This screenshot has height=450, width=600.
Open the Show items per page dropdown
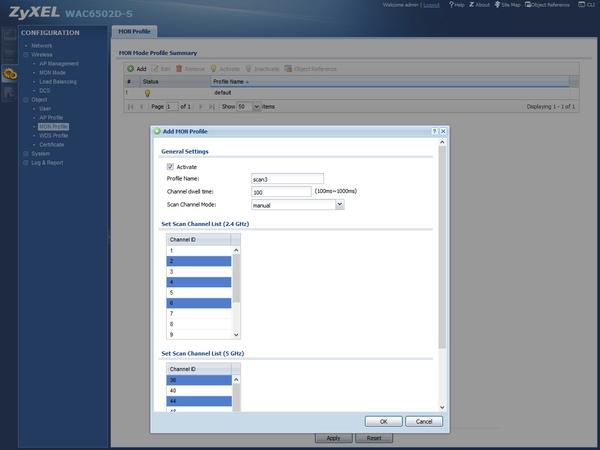[x=256, y=106]
